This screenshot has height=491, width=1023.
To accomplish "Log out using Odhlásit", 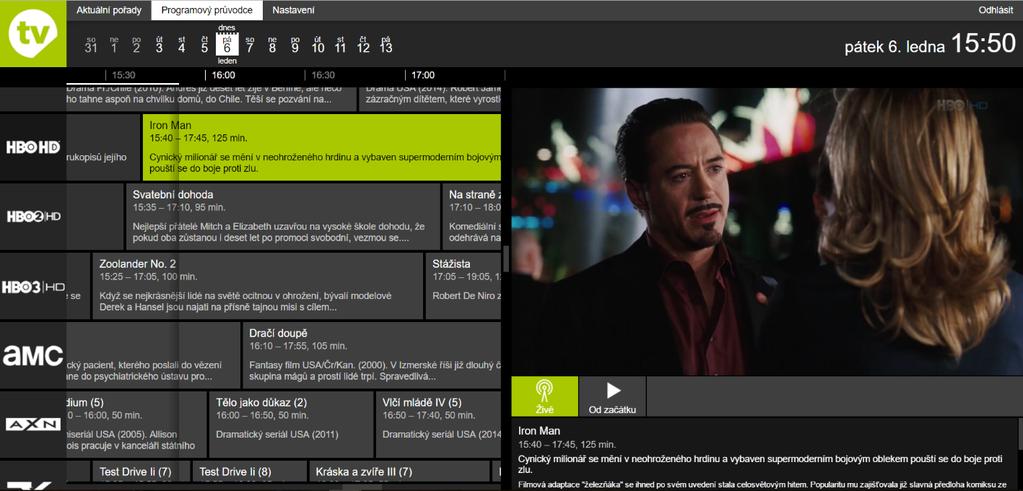I will tap(996, 10).
